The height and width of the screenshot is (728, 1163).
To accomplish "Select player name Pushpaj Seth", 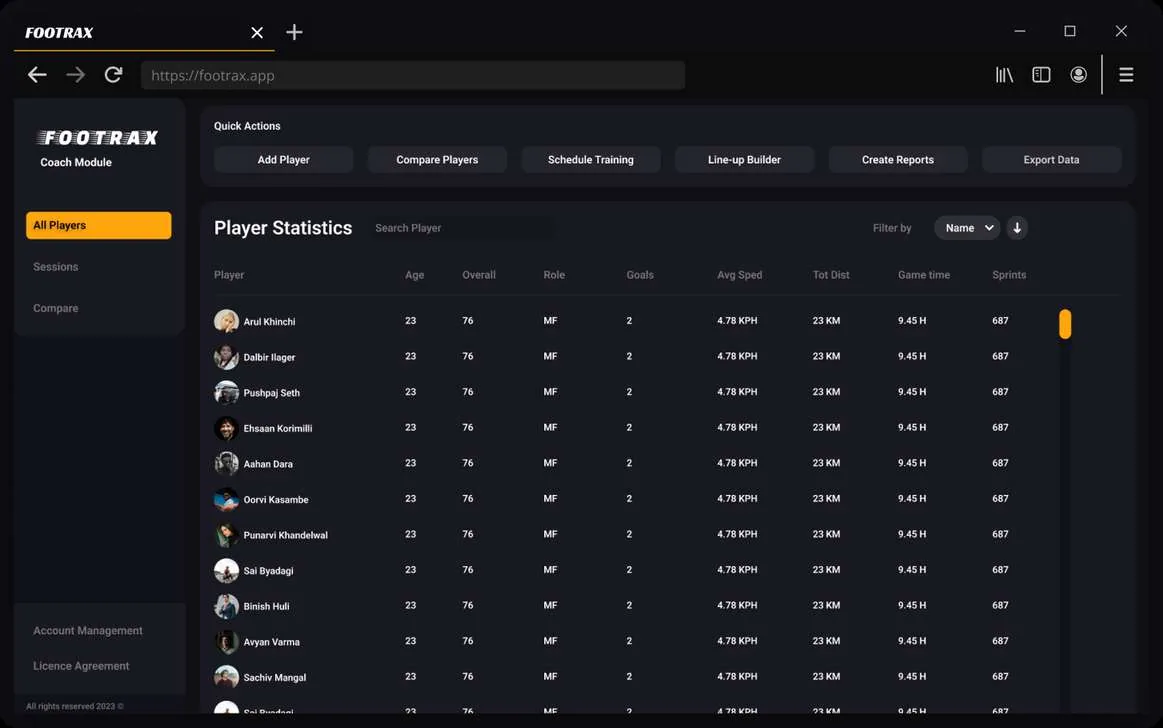I will click(271, 393).
